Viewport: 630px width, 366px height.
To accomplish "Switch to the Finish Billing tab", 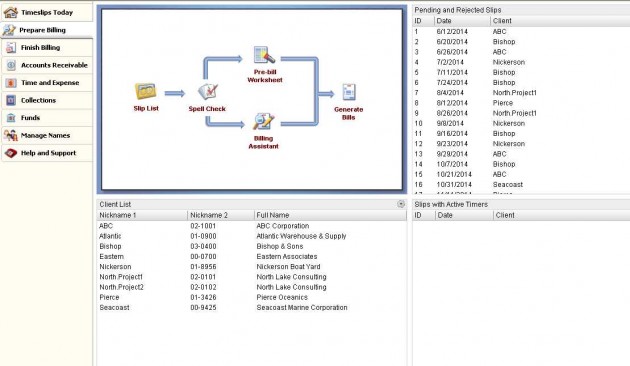I will (47, 47).
